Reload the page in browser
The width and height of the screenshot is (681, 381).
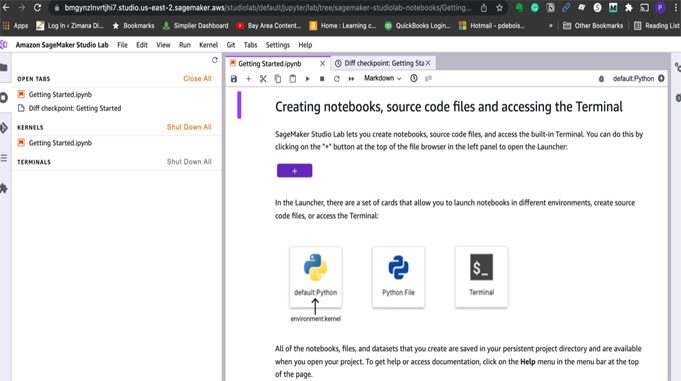pyautogui.click(x=37, y=8)
